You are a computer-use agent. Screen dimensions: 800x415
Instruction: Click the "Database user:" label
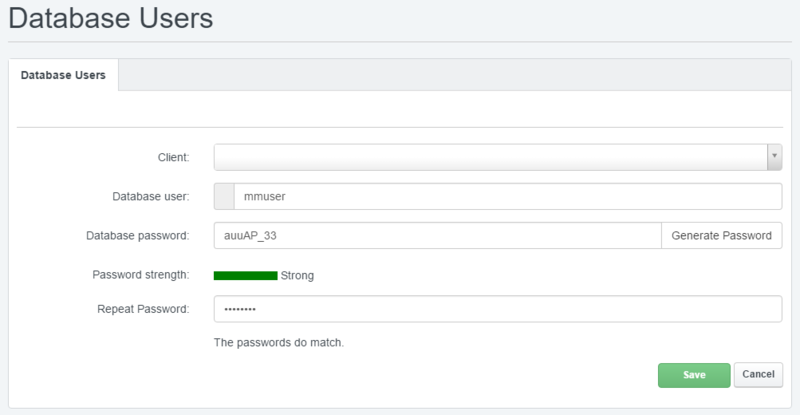tap(151, 197)
